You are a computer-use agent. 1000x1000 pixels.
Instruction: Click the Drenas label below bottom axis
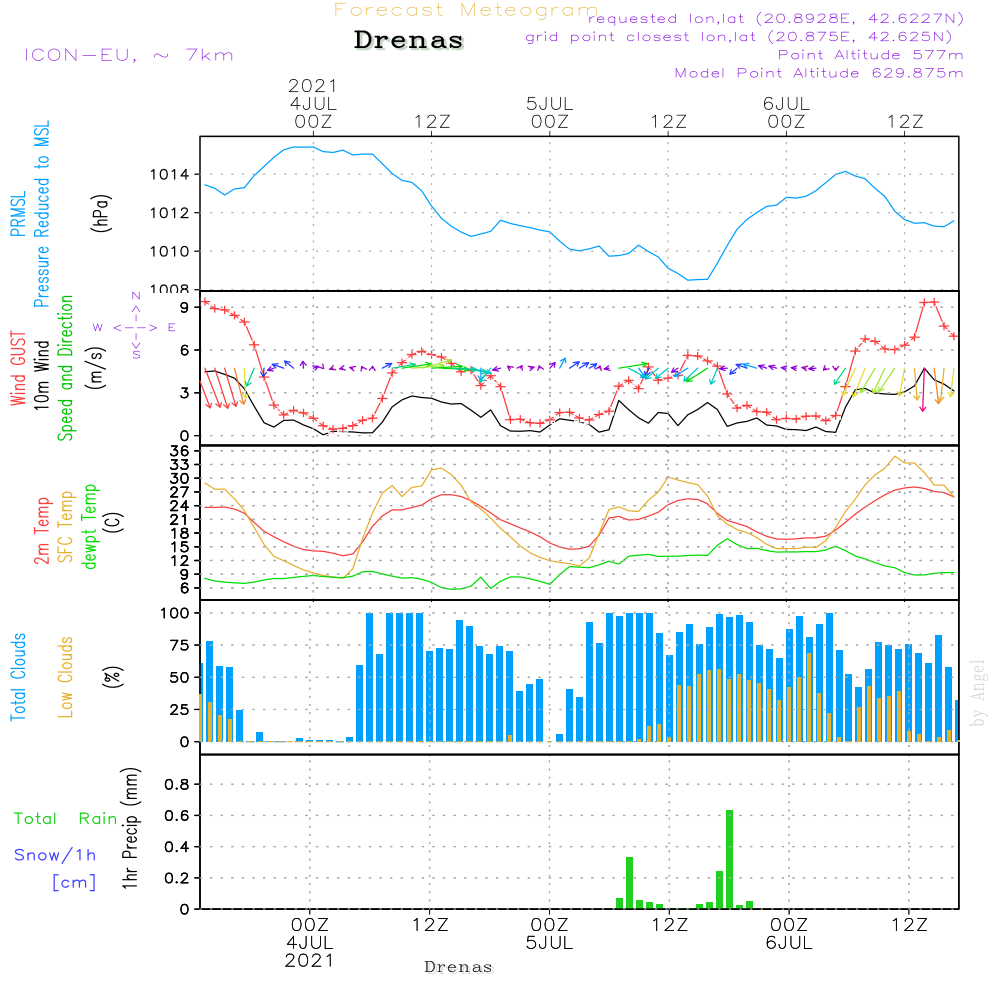tap(458, 967)
